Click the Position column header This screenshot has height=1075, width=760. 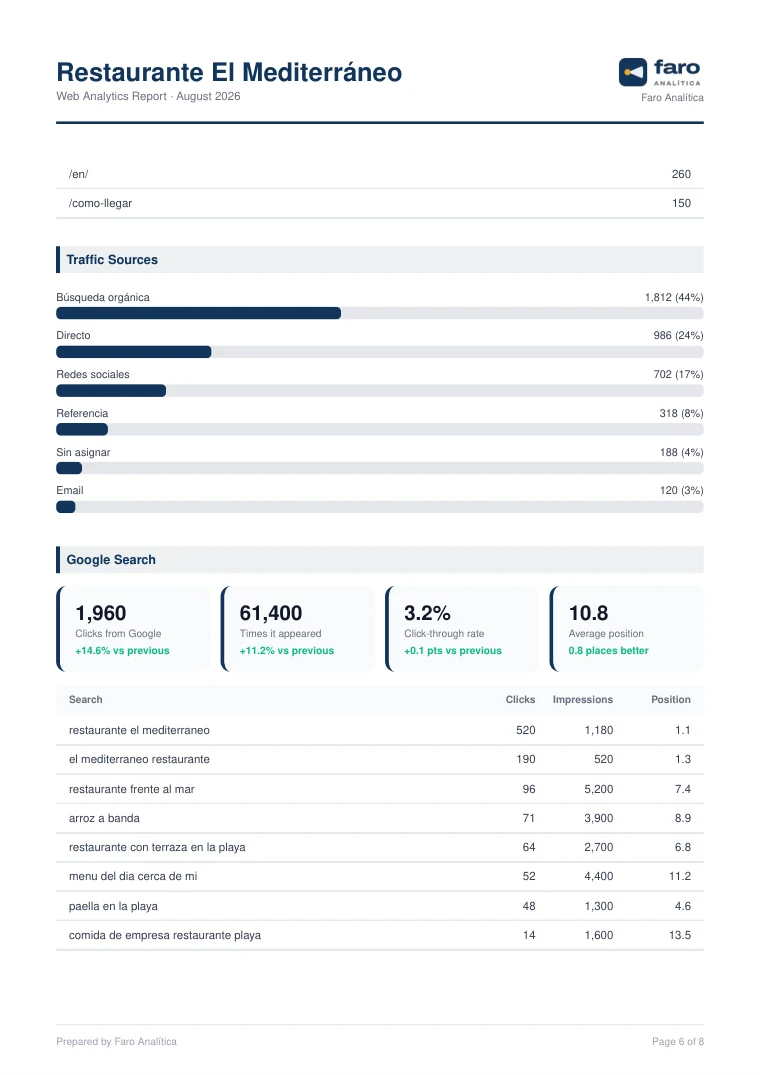[x=670, y=700]
